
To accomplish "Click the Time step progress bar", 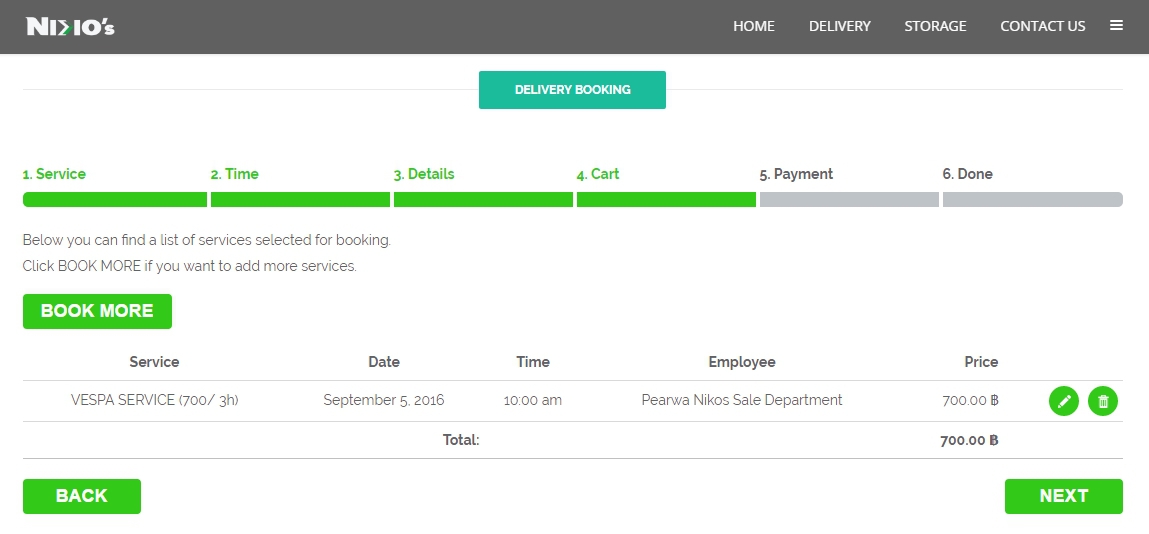I will coord(300,200).
